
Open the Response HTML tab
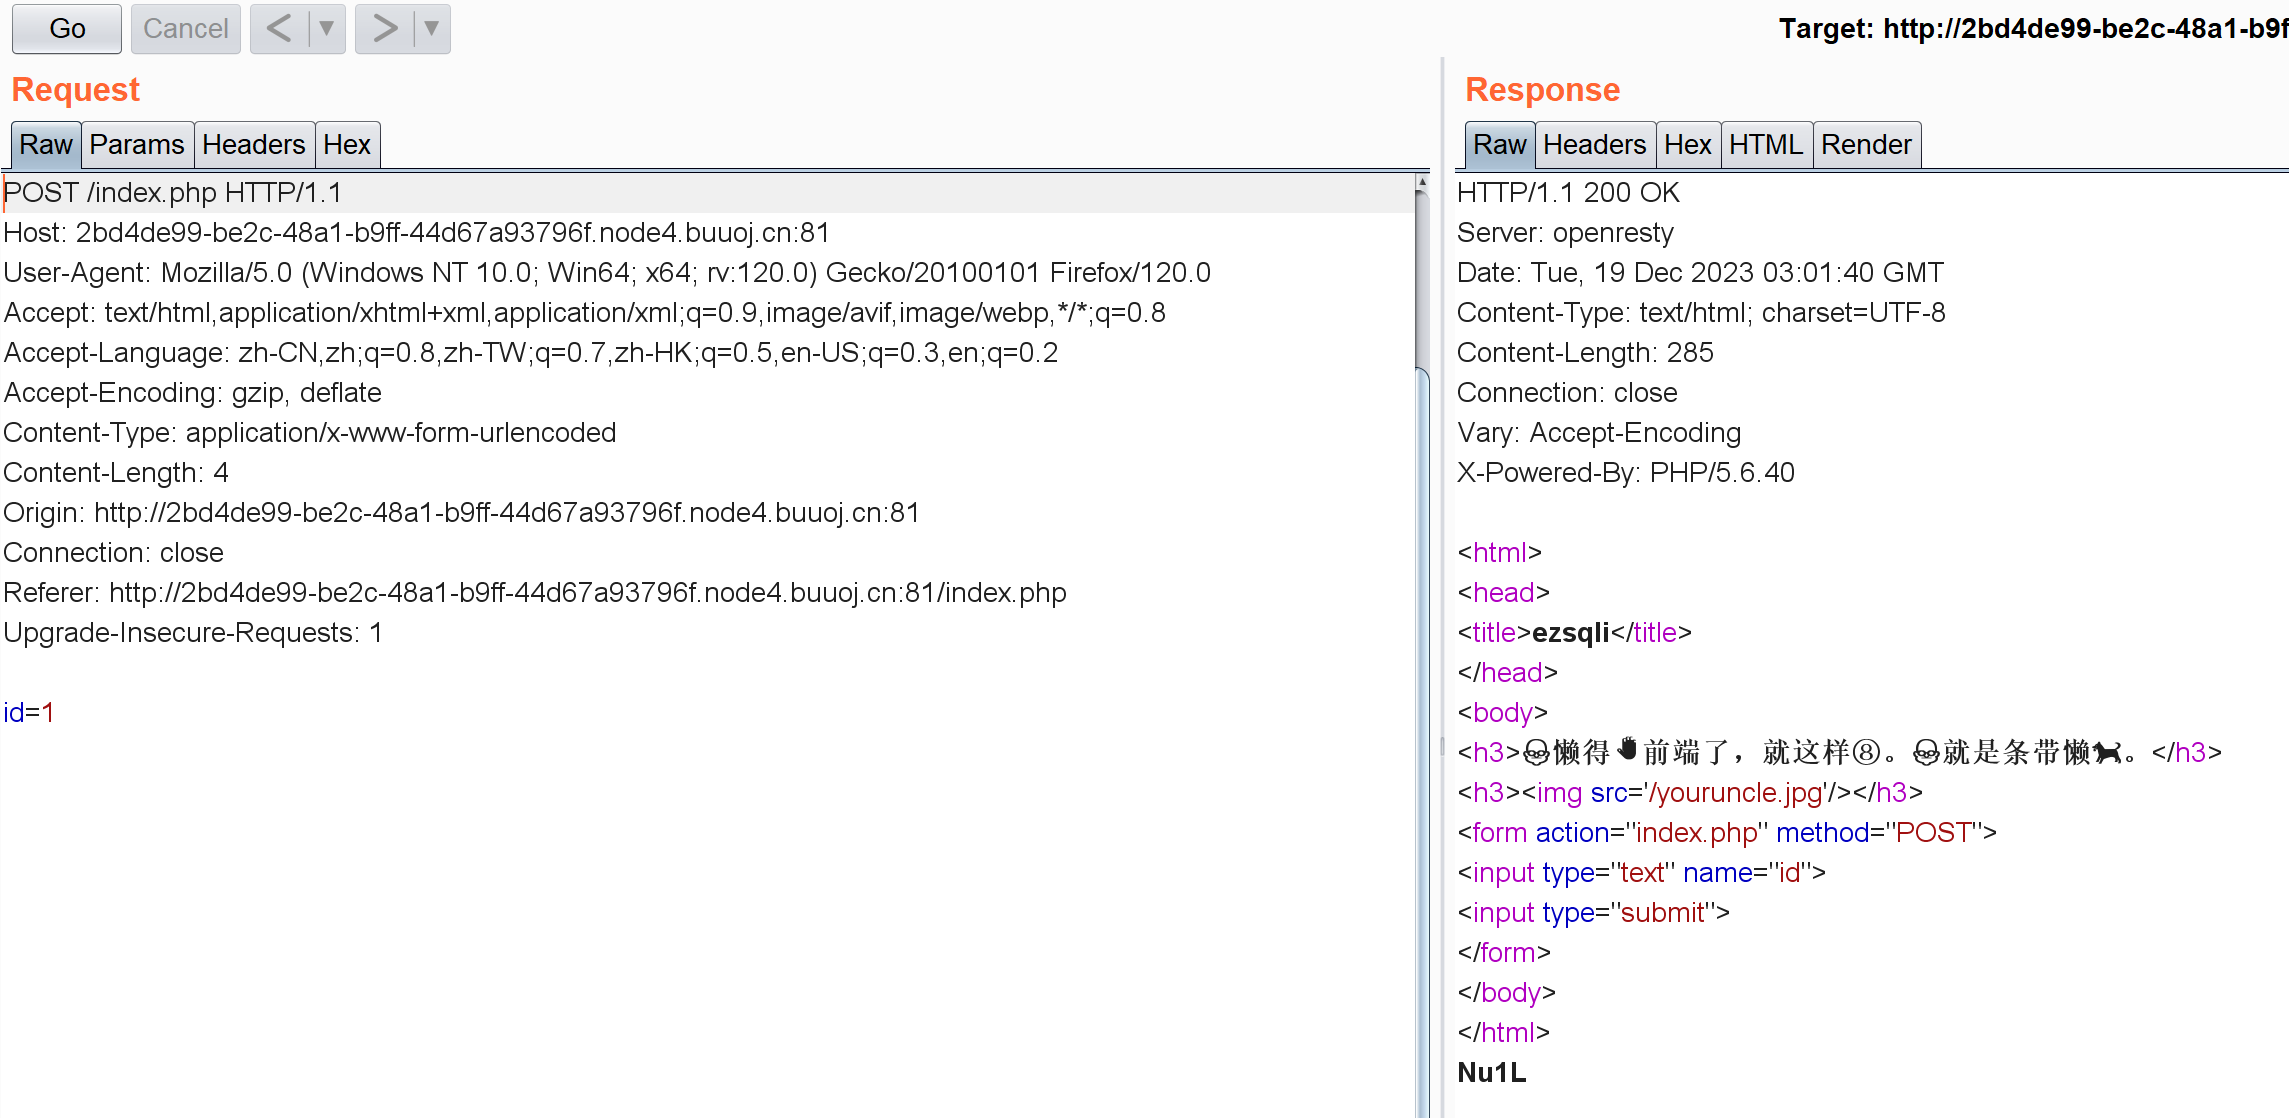click(1766, 145)
